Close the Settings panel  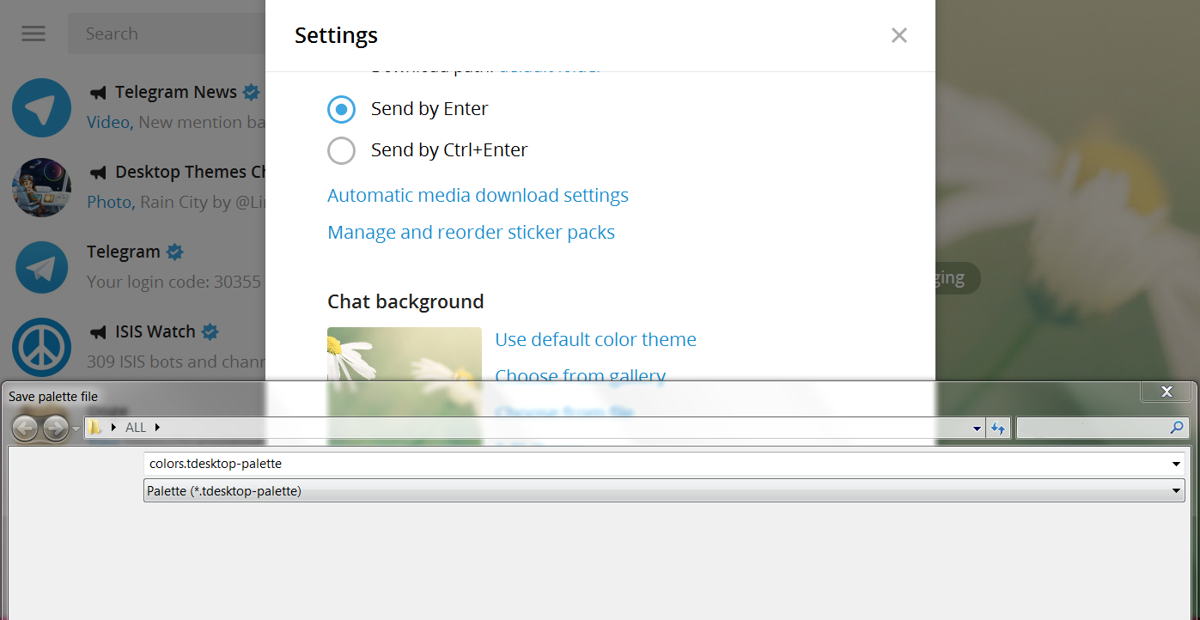click(x=899, y=36)
